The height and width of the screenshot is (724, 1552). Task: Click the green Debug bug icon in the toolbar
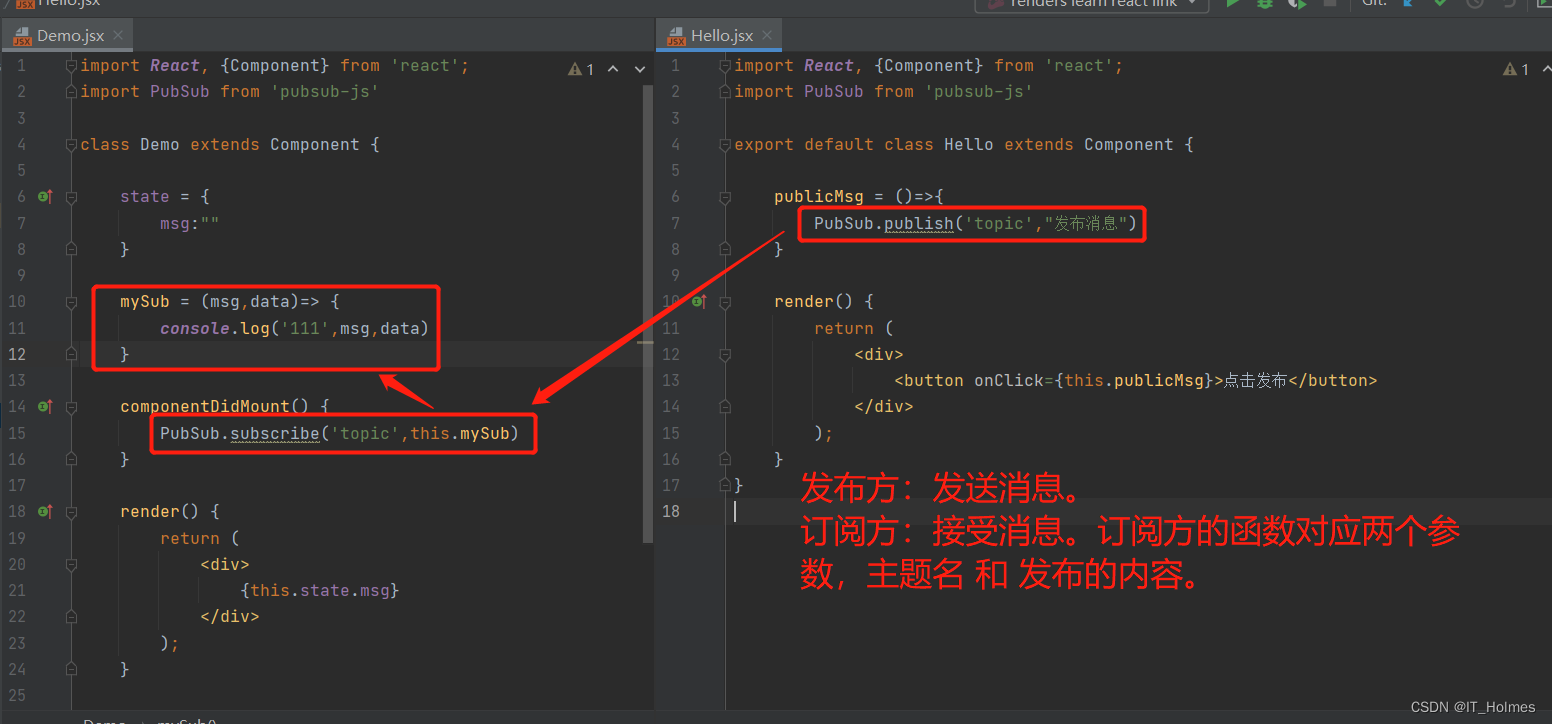pos(1265,3)
